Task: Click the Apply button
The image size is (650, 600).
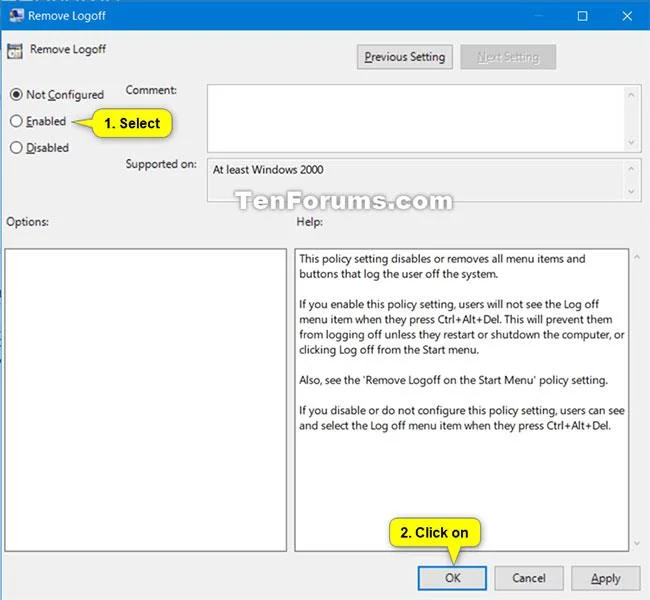Action: (x=605, y=578)
